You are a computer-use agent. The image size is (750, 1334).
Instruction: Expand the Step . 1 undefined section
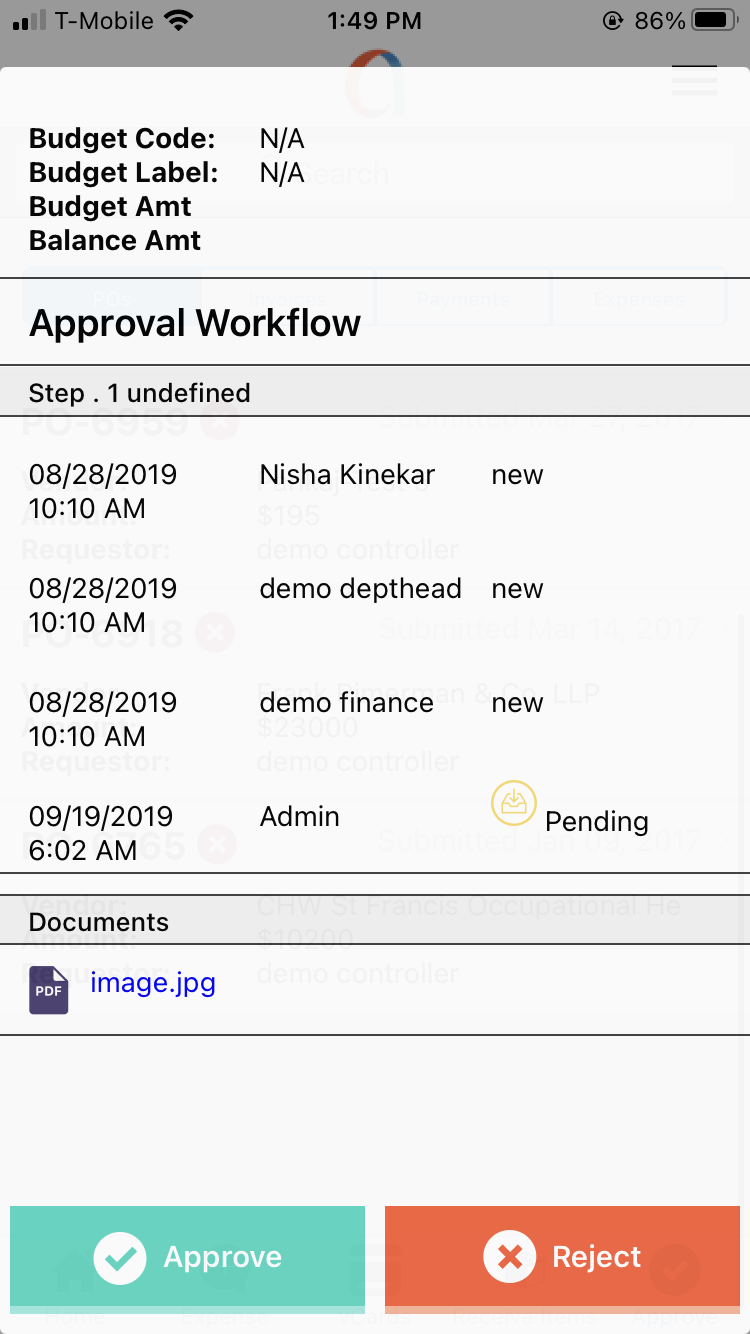click(140, 392)
